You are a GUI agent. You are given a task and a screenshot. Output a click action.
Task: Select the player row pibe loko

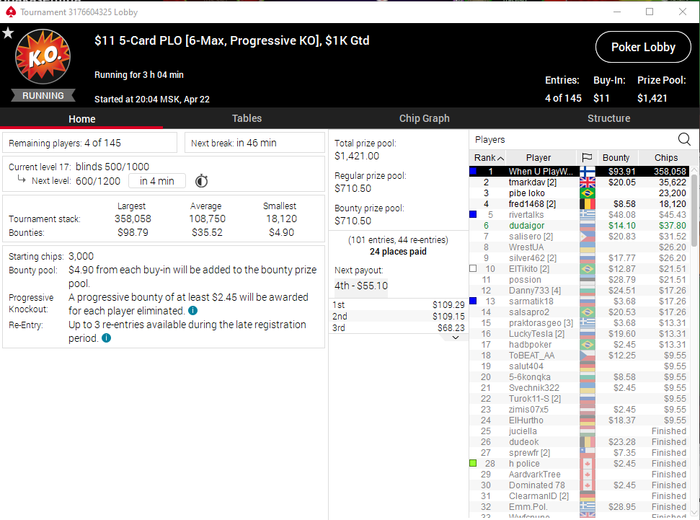[579, 193]
